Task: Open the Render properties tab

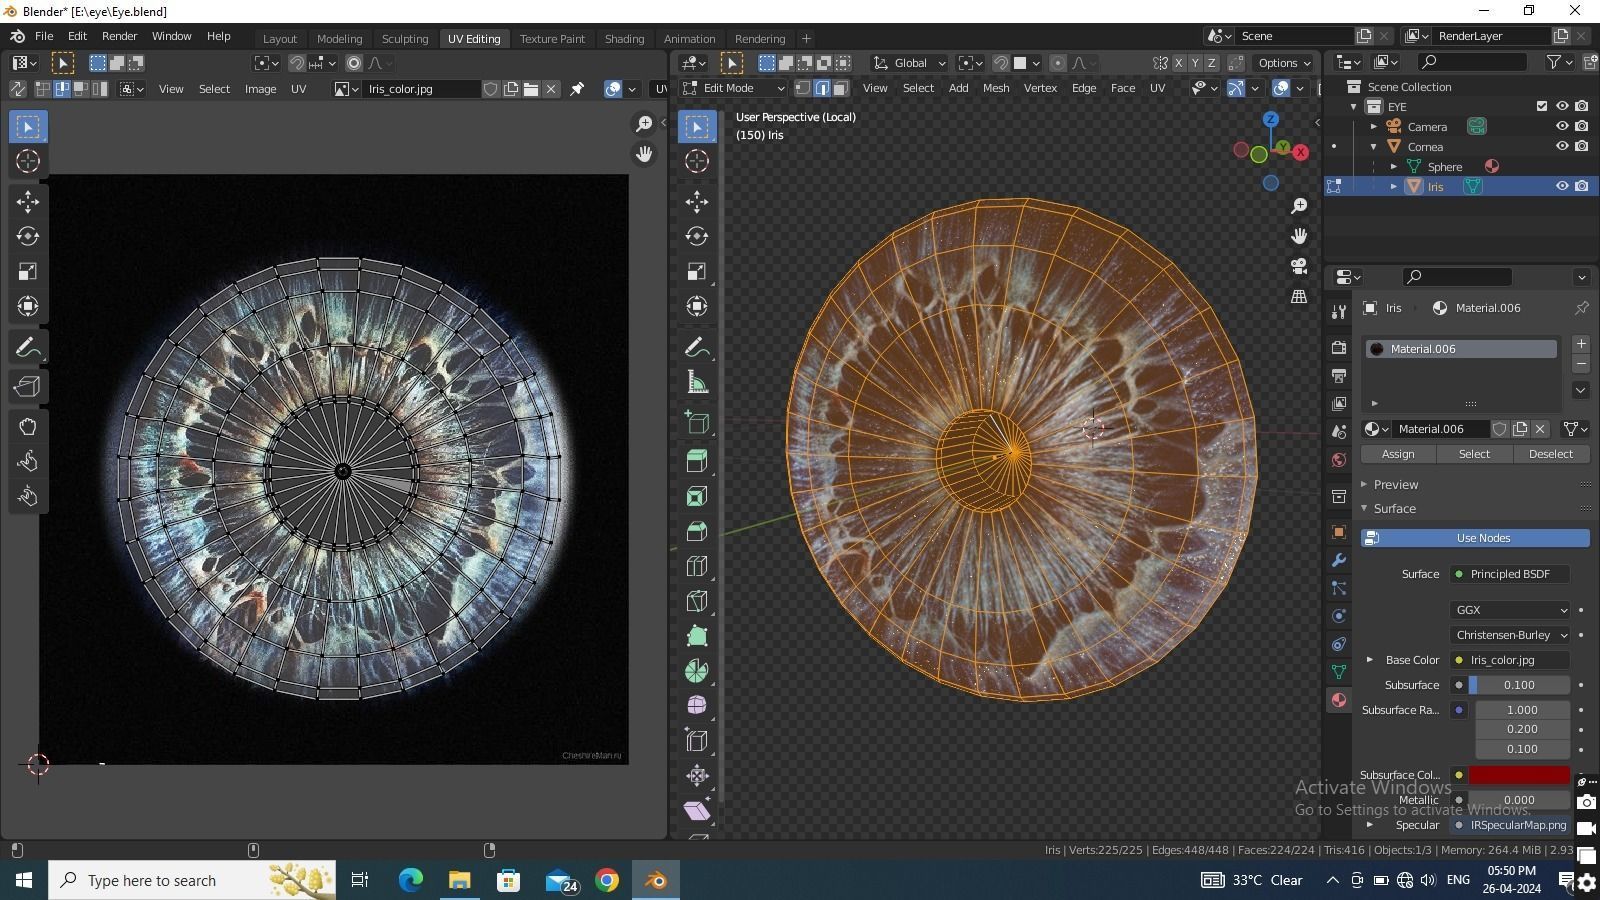Action: (1339, 348)
